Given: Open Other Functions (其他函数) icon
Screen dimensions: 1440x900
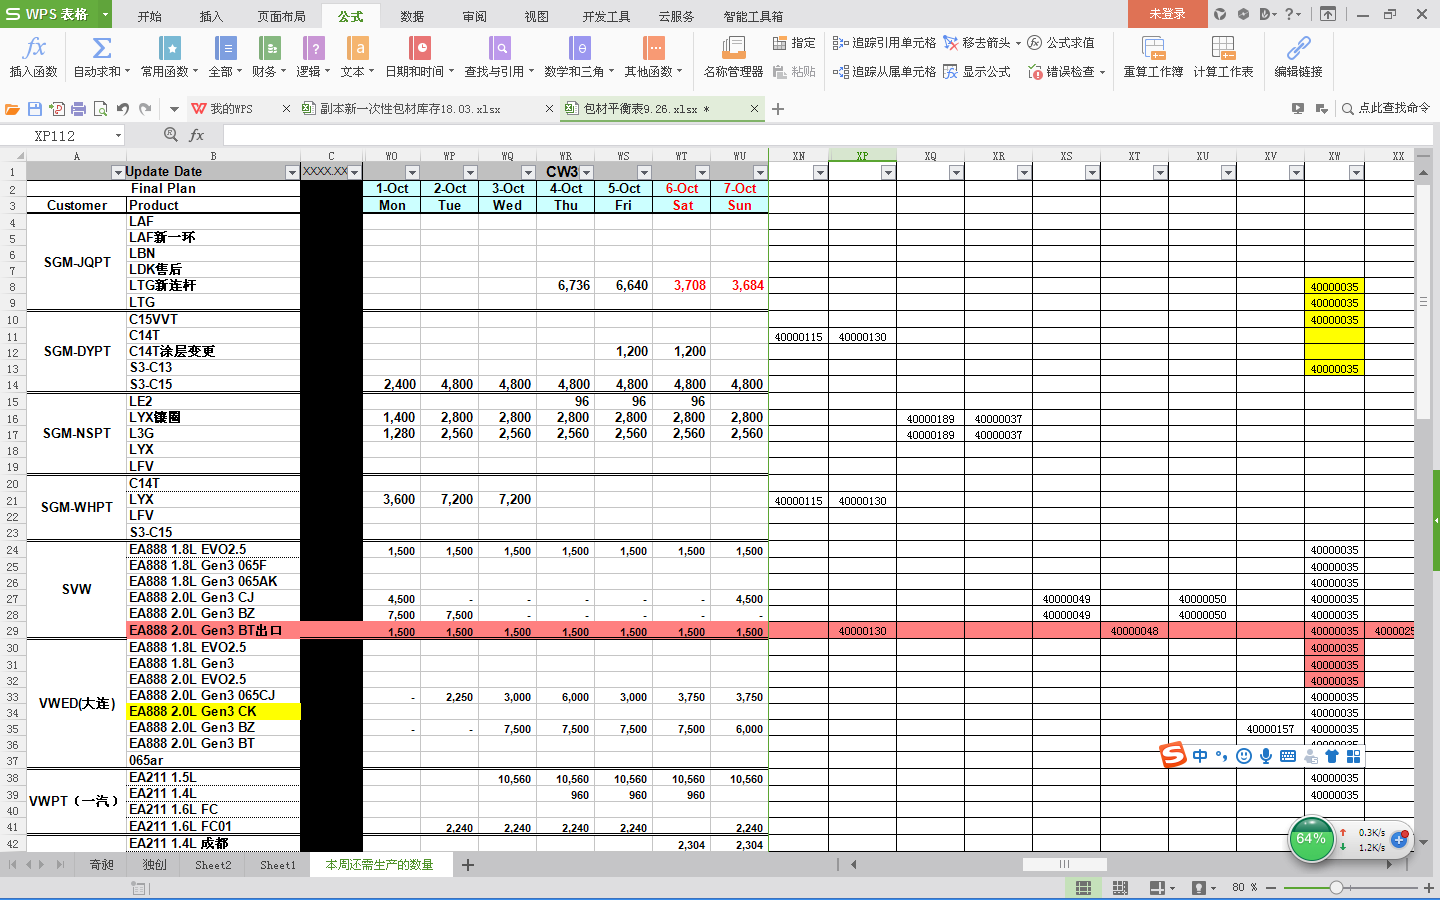Looking at the screenshot, I should tap(653, 48).
